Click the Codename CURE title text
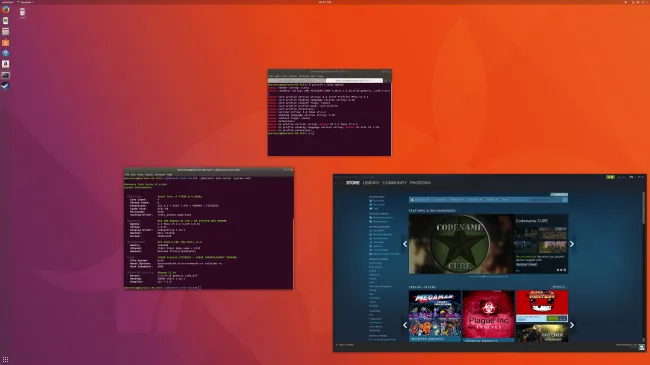The width and height of the screenshot is (650, 365). tap(531, 221)
